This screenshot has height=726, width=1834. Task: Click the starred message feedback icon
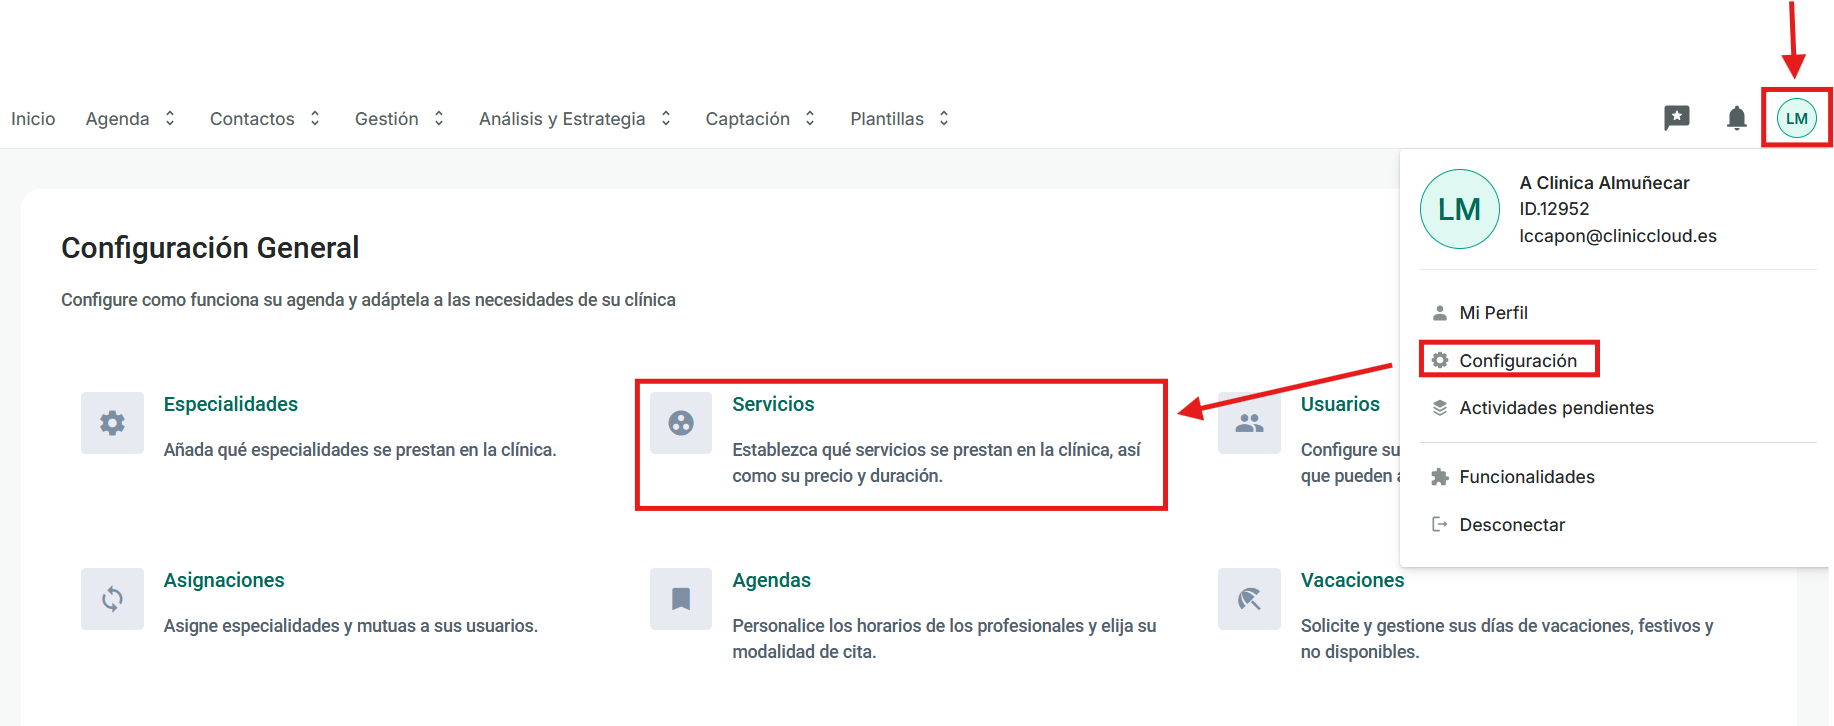(x=1677, y=118)
